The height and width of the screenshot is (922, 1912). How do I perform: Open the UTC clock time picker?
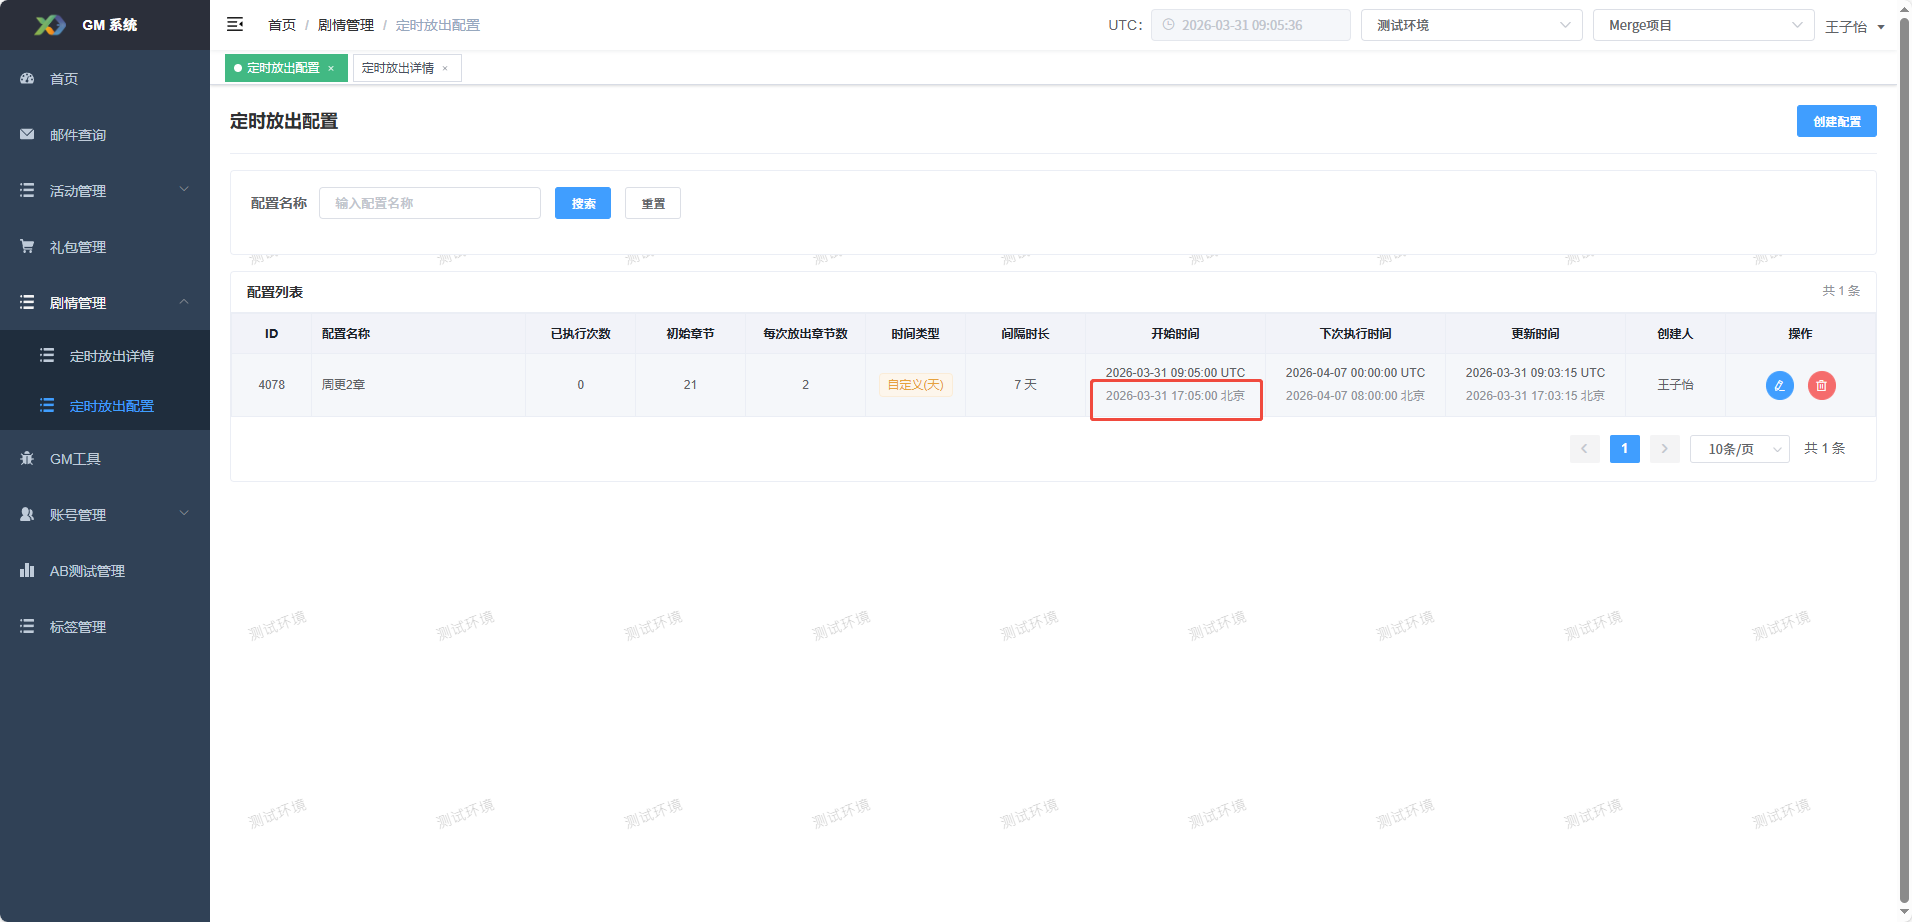pos(1250,25)
